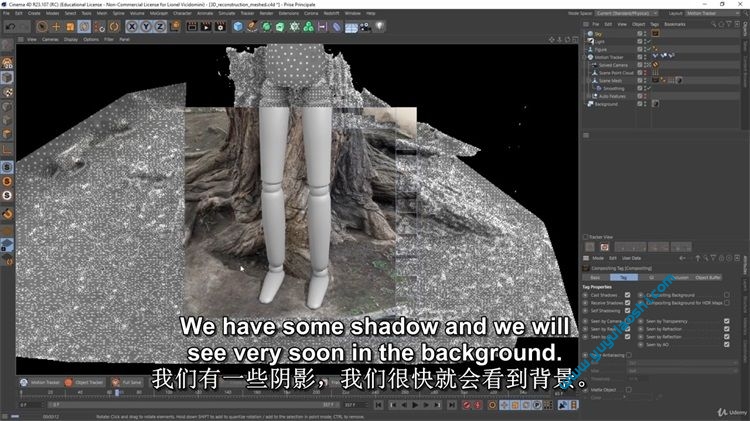Image resolution: width=750 pixels, height=421 pixels.
Task: Jump to the animation end
Action: tap(452, 405)
